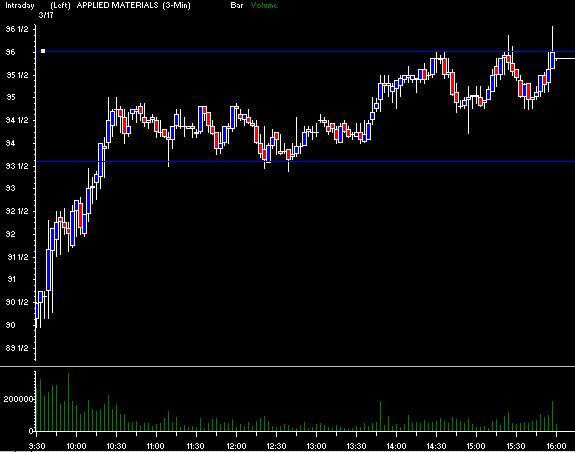Click the last-price white line at right edge
Screen dimensions: 575x452
click(565, 59)
